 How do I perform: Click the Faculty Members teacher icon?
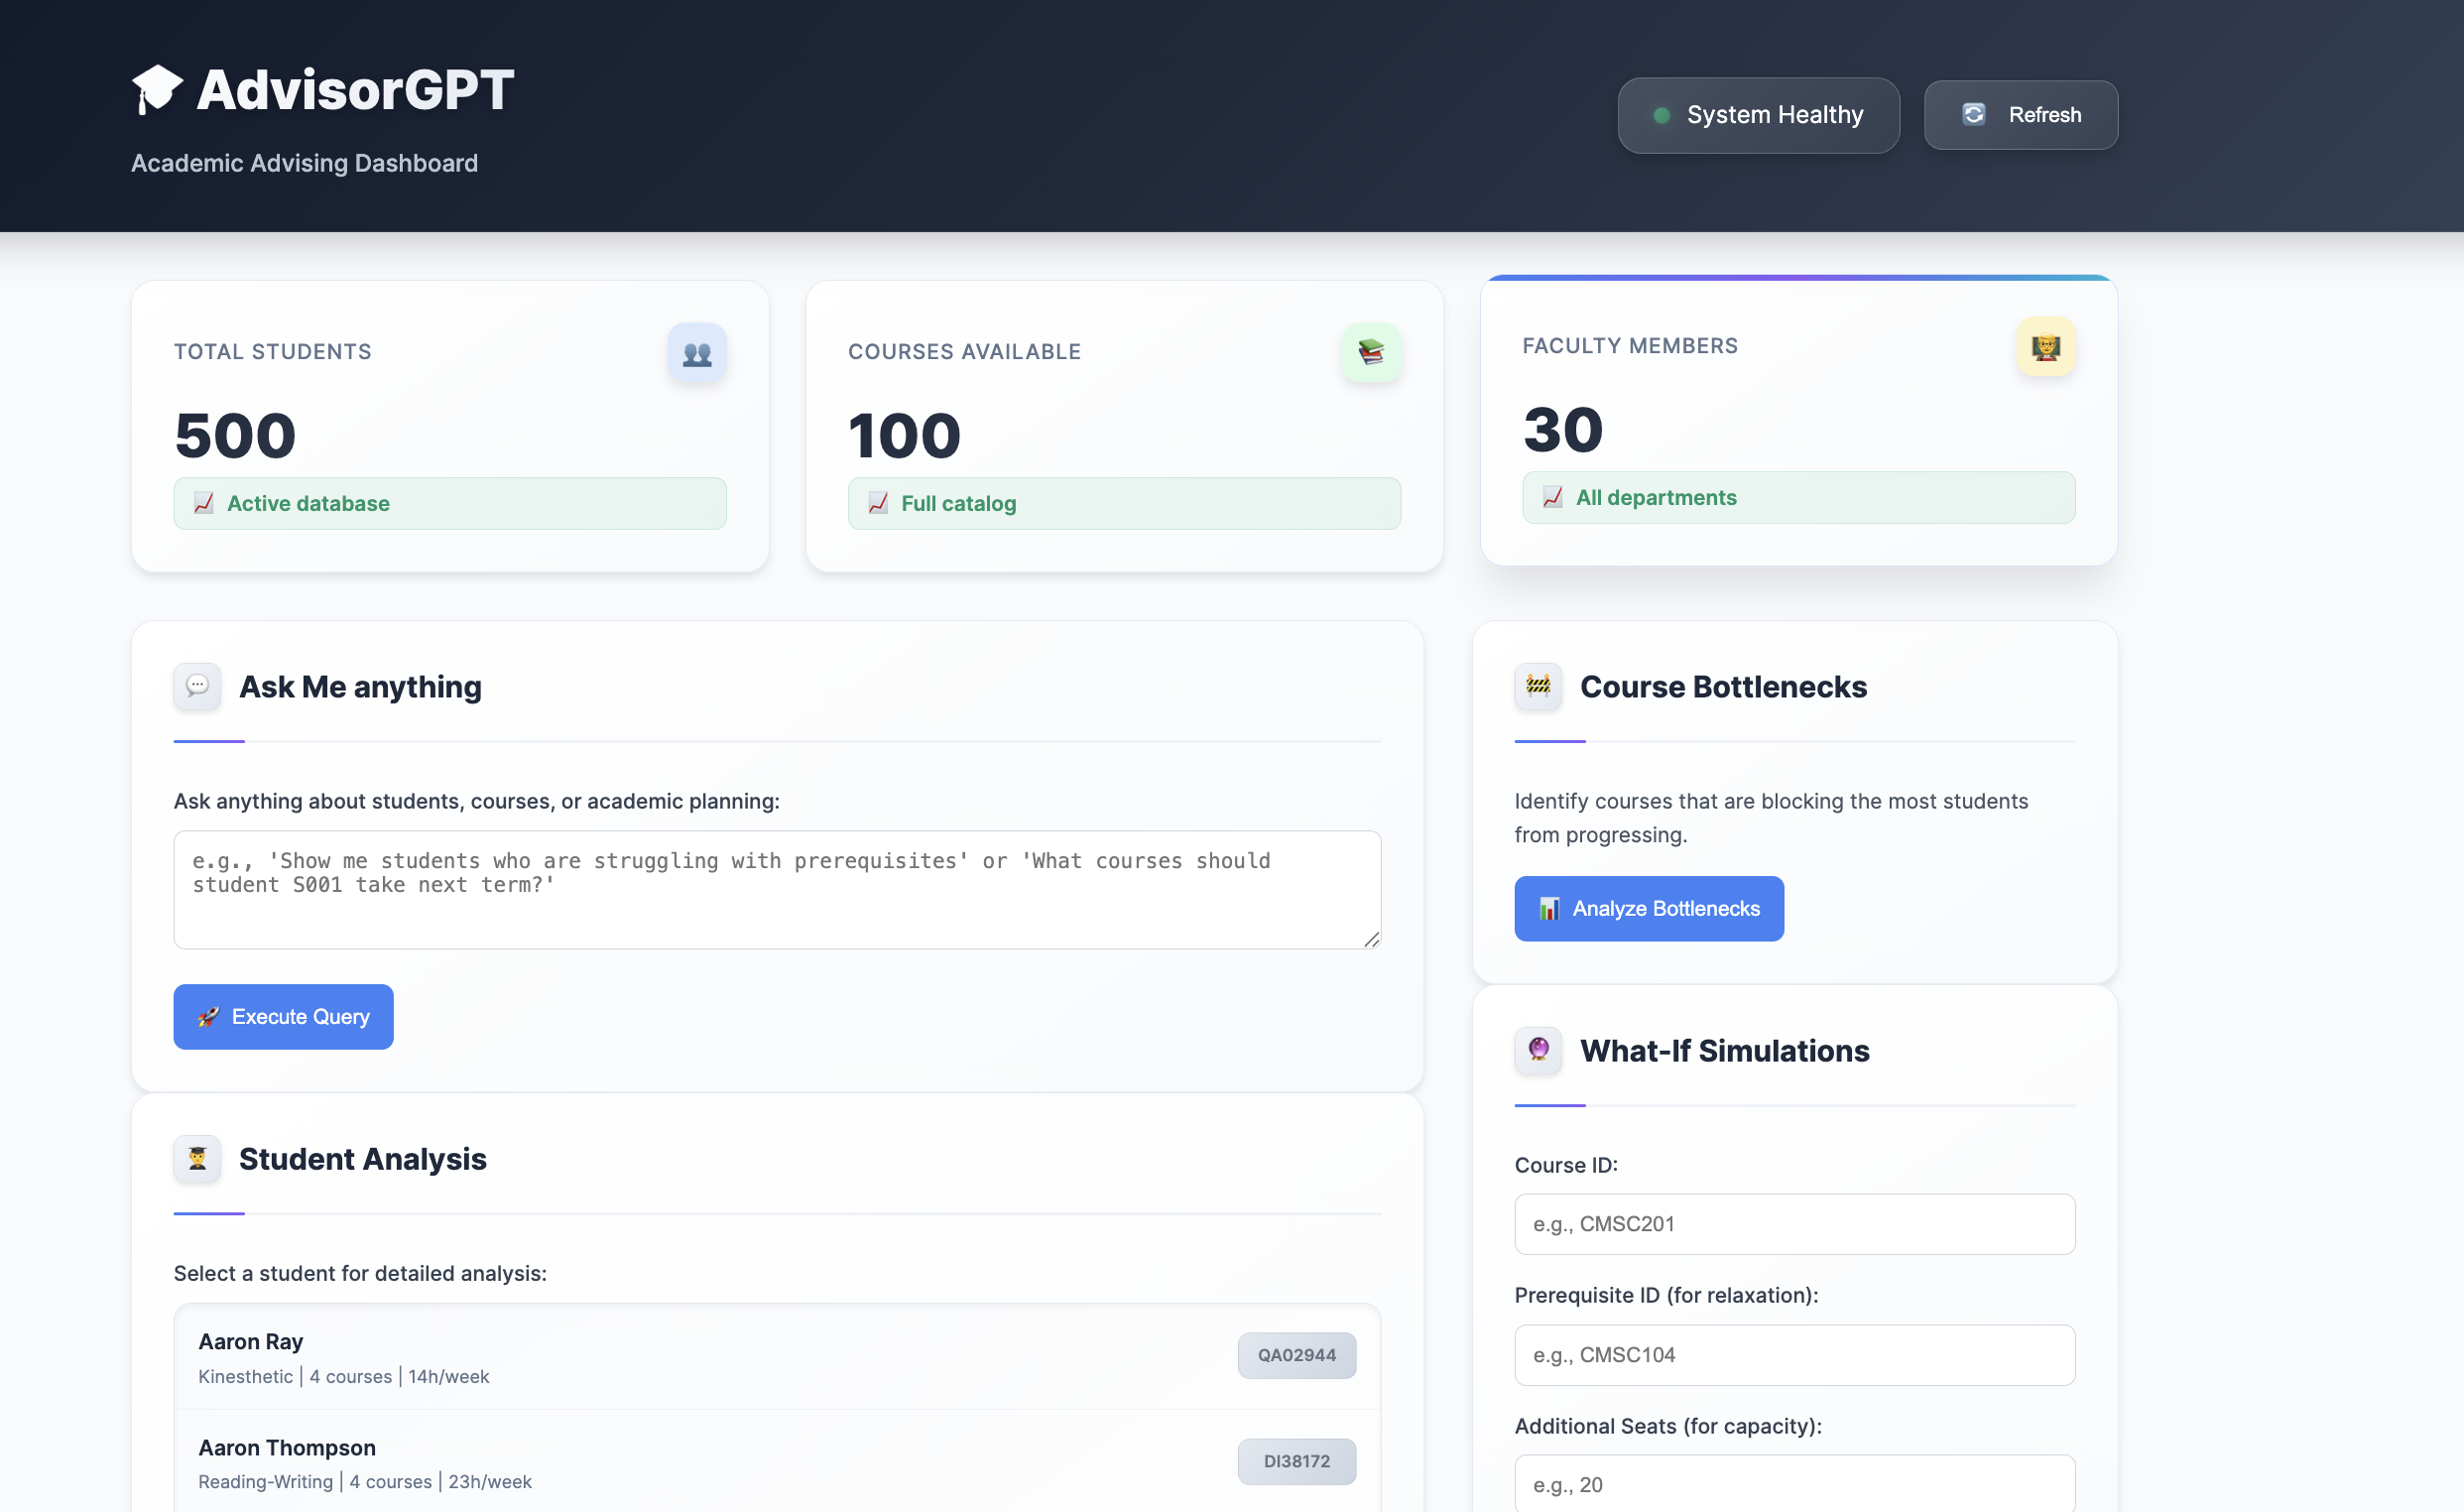click(2045, 347)
